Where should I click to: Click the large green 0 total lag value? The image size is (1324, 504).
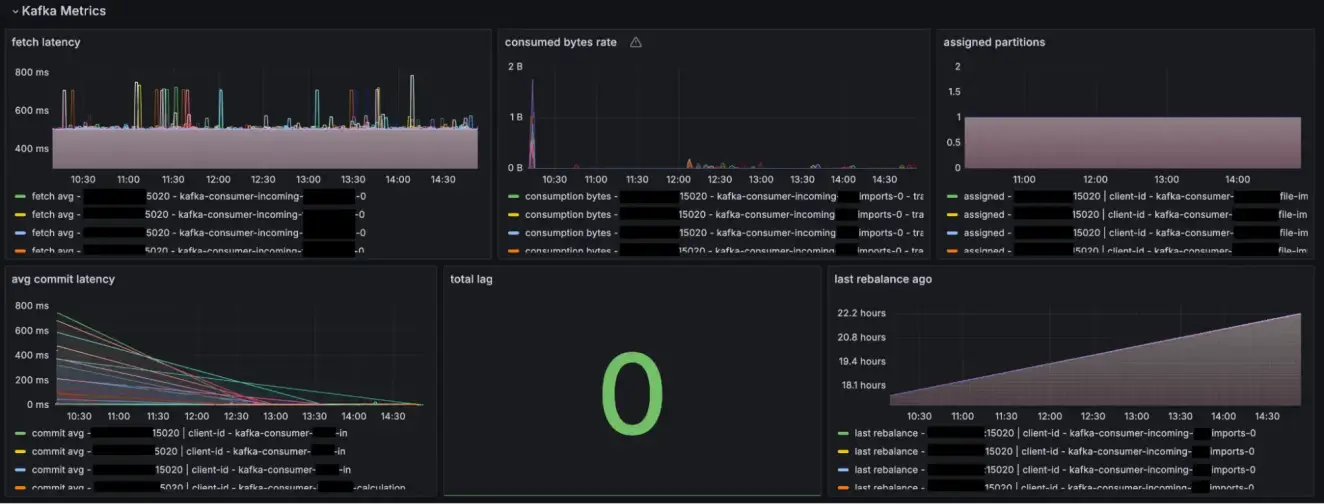click(632, 394)
